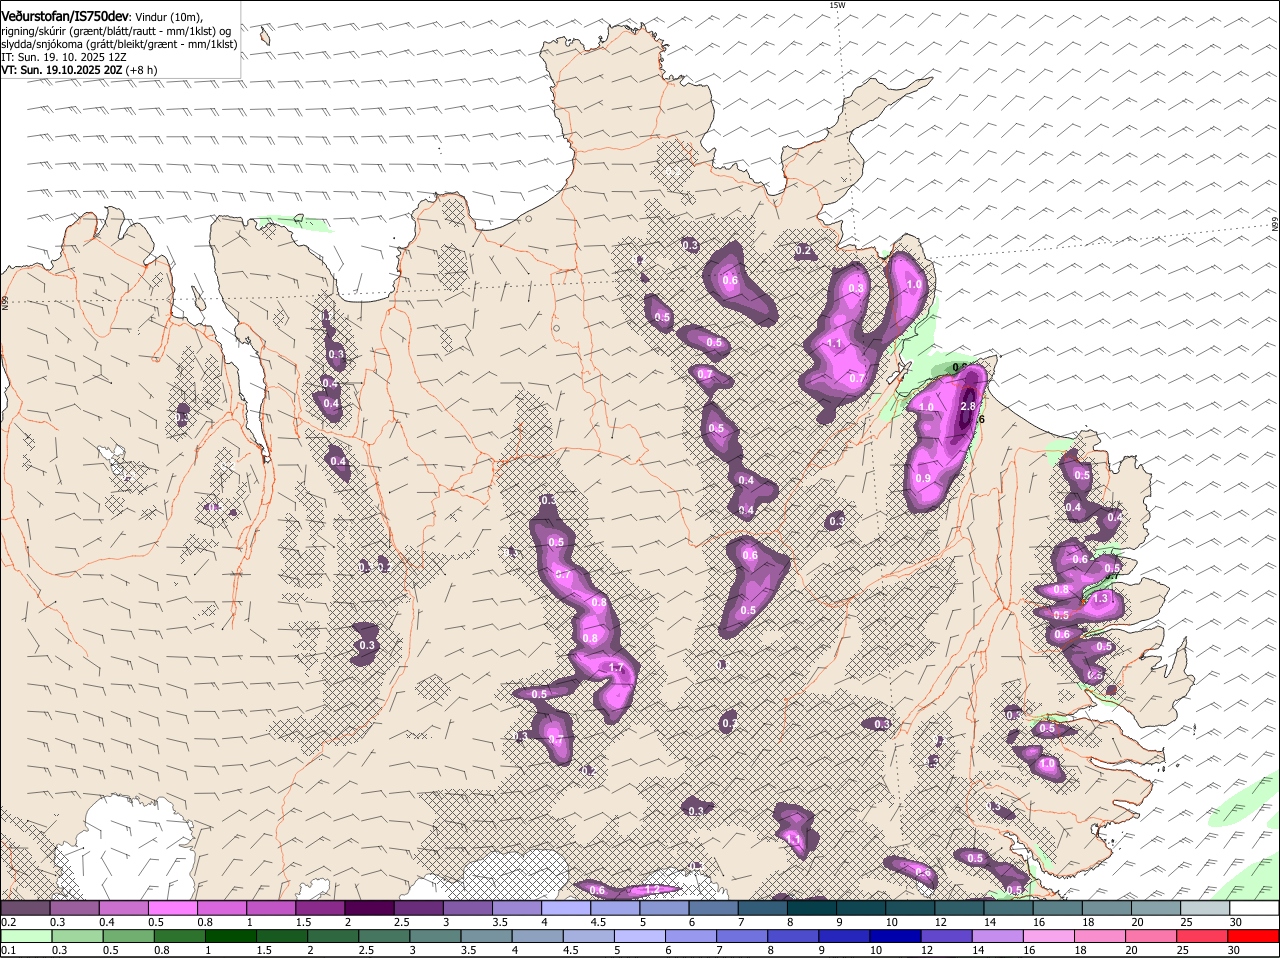Click the 'slydda/snjókoma (grátt/bleikt/grænt' description line
Screen dimensions: 1280x958
point(119,44)
